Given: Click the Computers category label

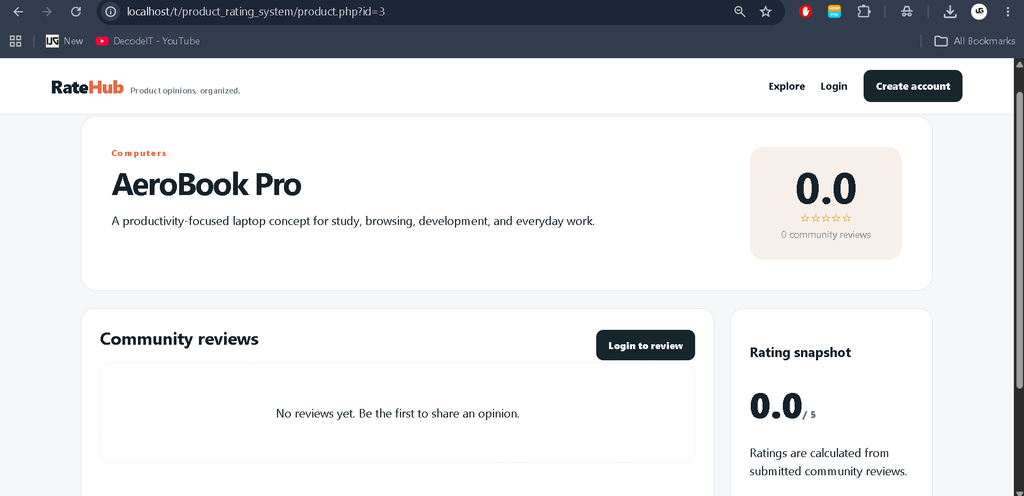Looking at the screenshot, I should [139, 153].
